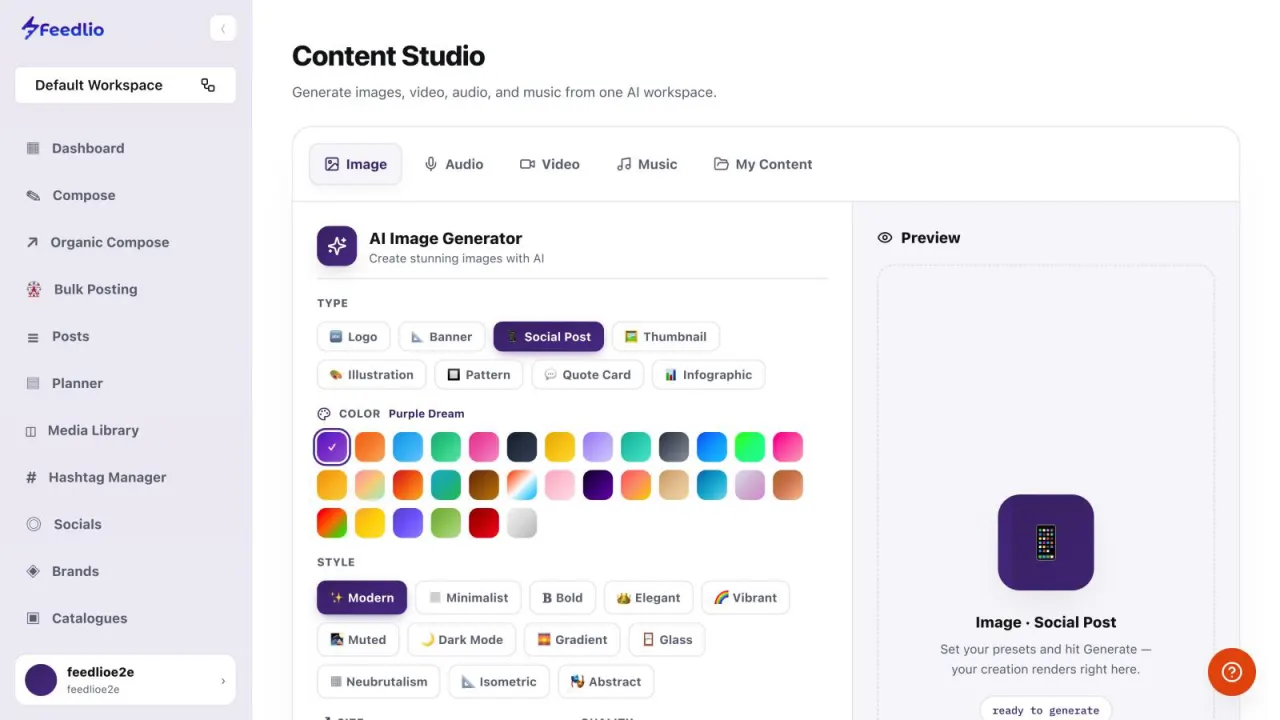Select the Infographic type button
Viewport: 1280px width, 720px height.
point(708,375)
